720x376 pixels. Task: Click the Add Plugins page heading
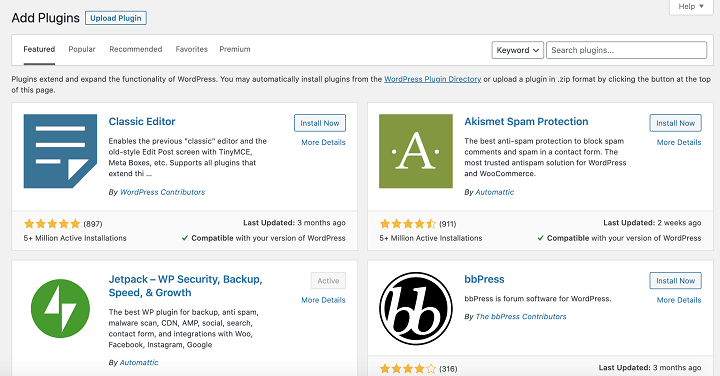tap(45, 18)
